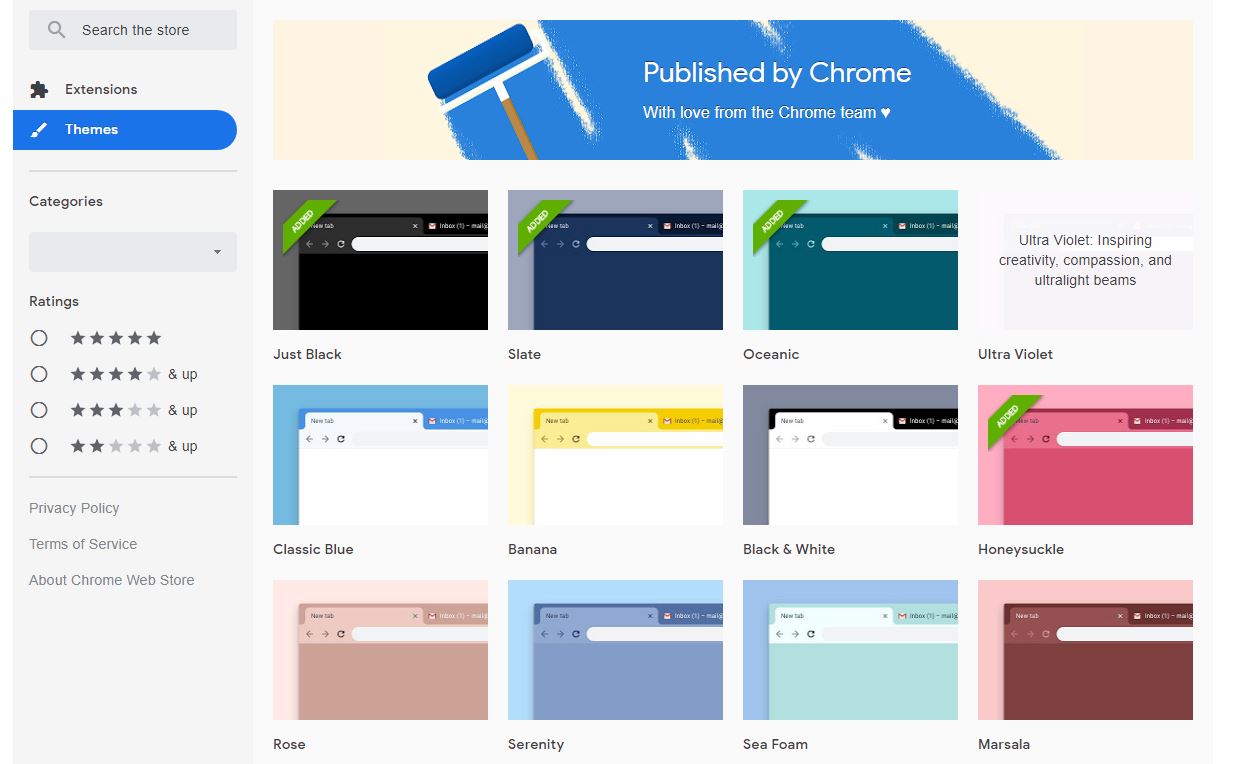Open the Honeysuckle theme
Image resolution: width=1246 pixels, height=764 pixels.
click(1085, 455)
